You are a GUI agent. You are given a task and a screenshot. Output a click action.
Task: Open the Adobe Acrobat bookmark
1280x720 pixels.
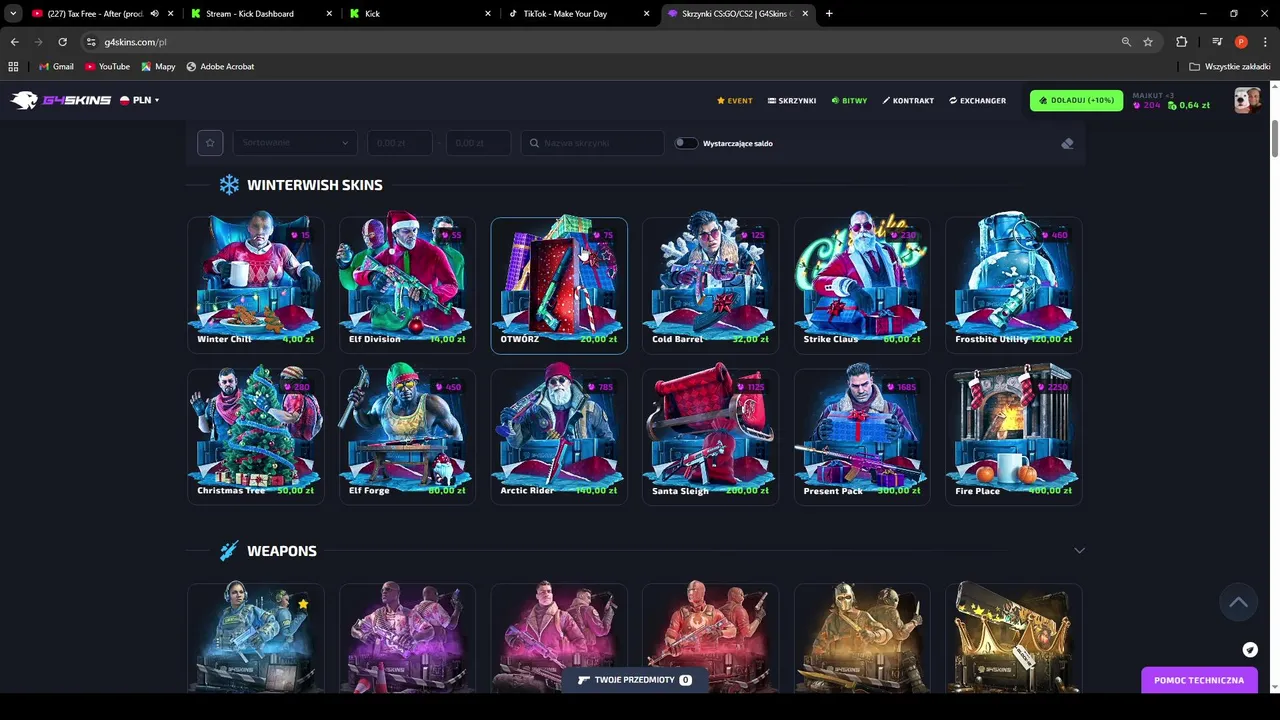click(220, 66)
